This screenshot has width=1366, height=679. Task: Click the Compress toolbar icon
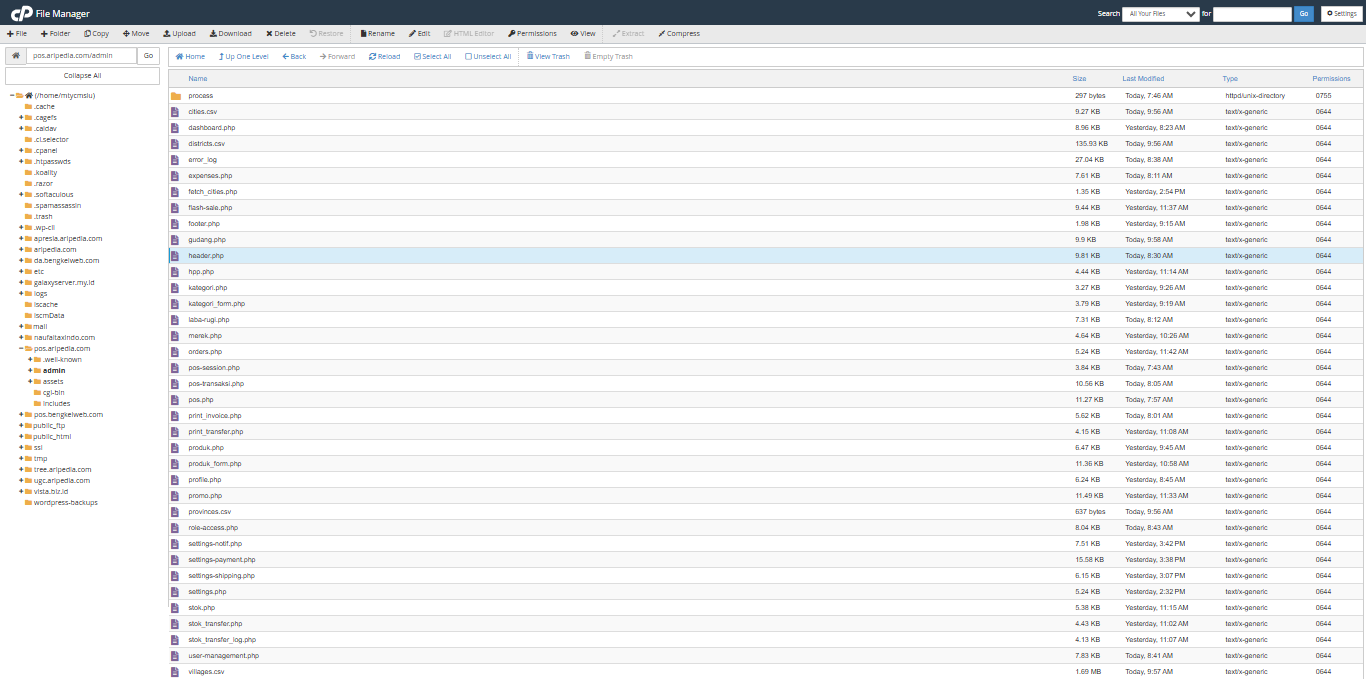pos(661,34)
